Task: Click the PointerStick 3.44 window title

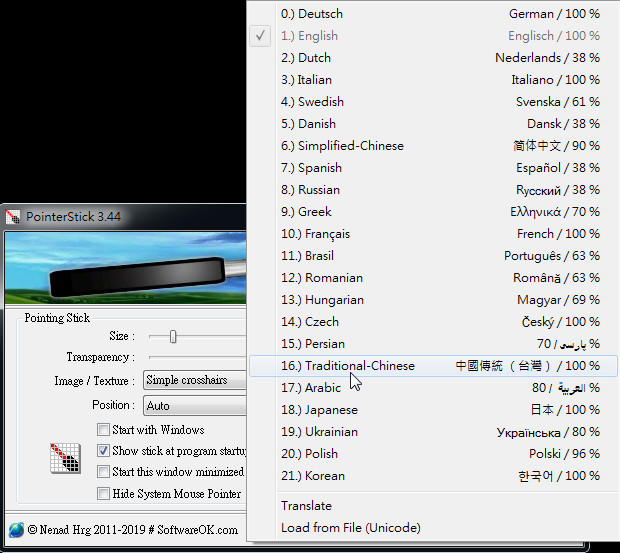Action: pyautogui.click(x=74, y=217)
